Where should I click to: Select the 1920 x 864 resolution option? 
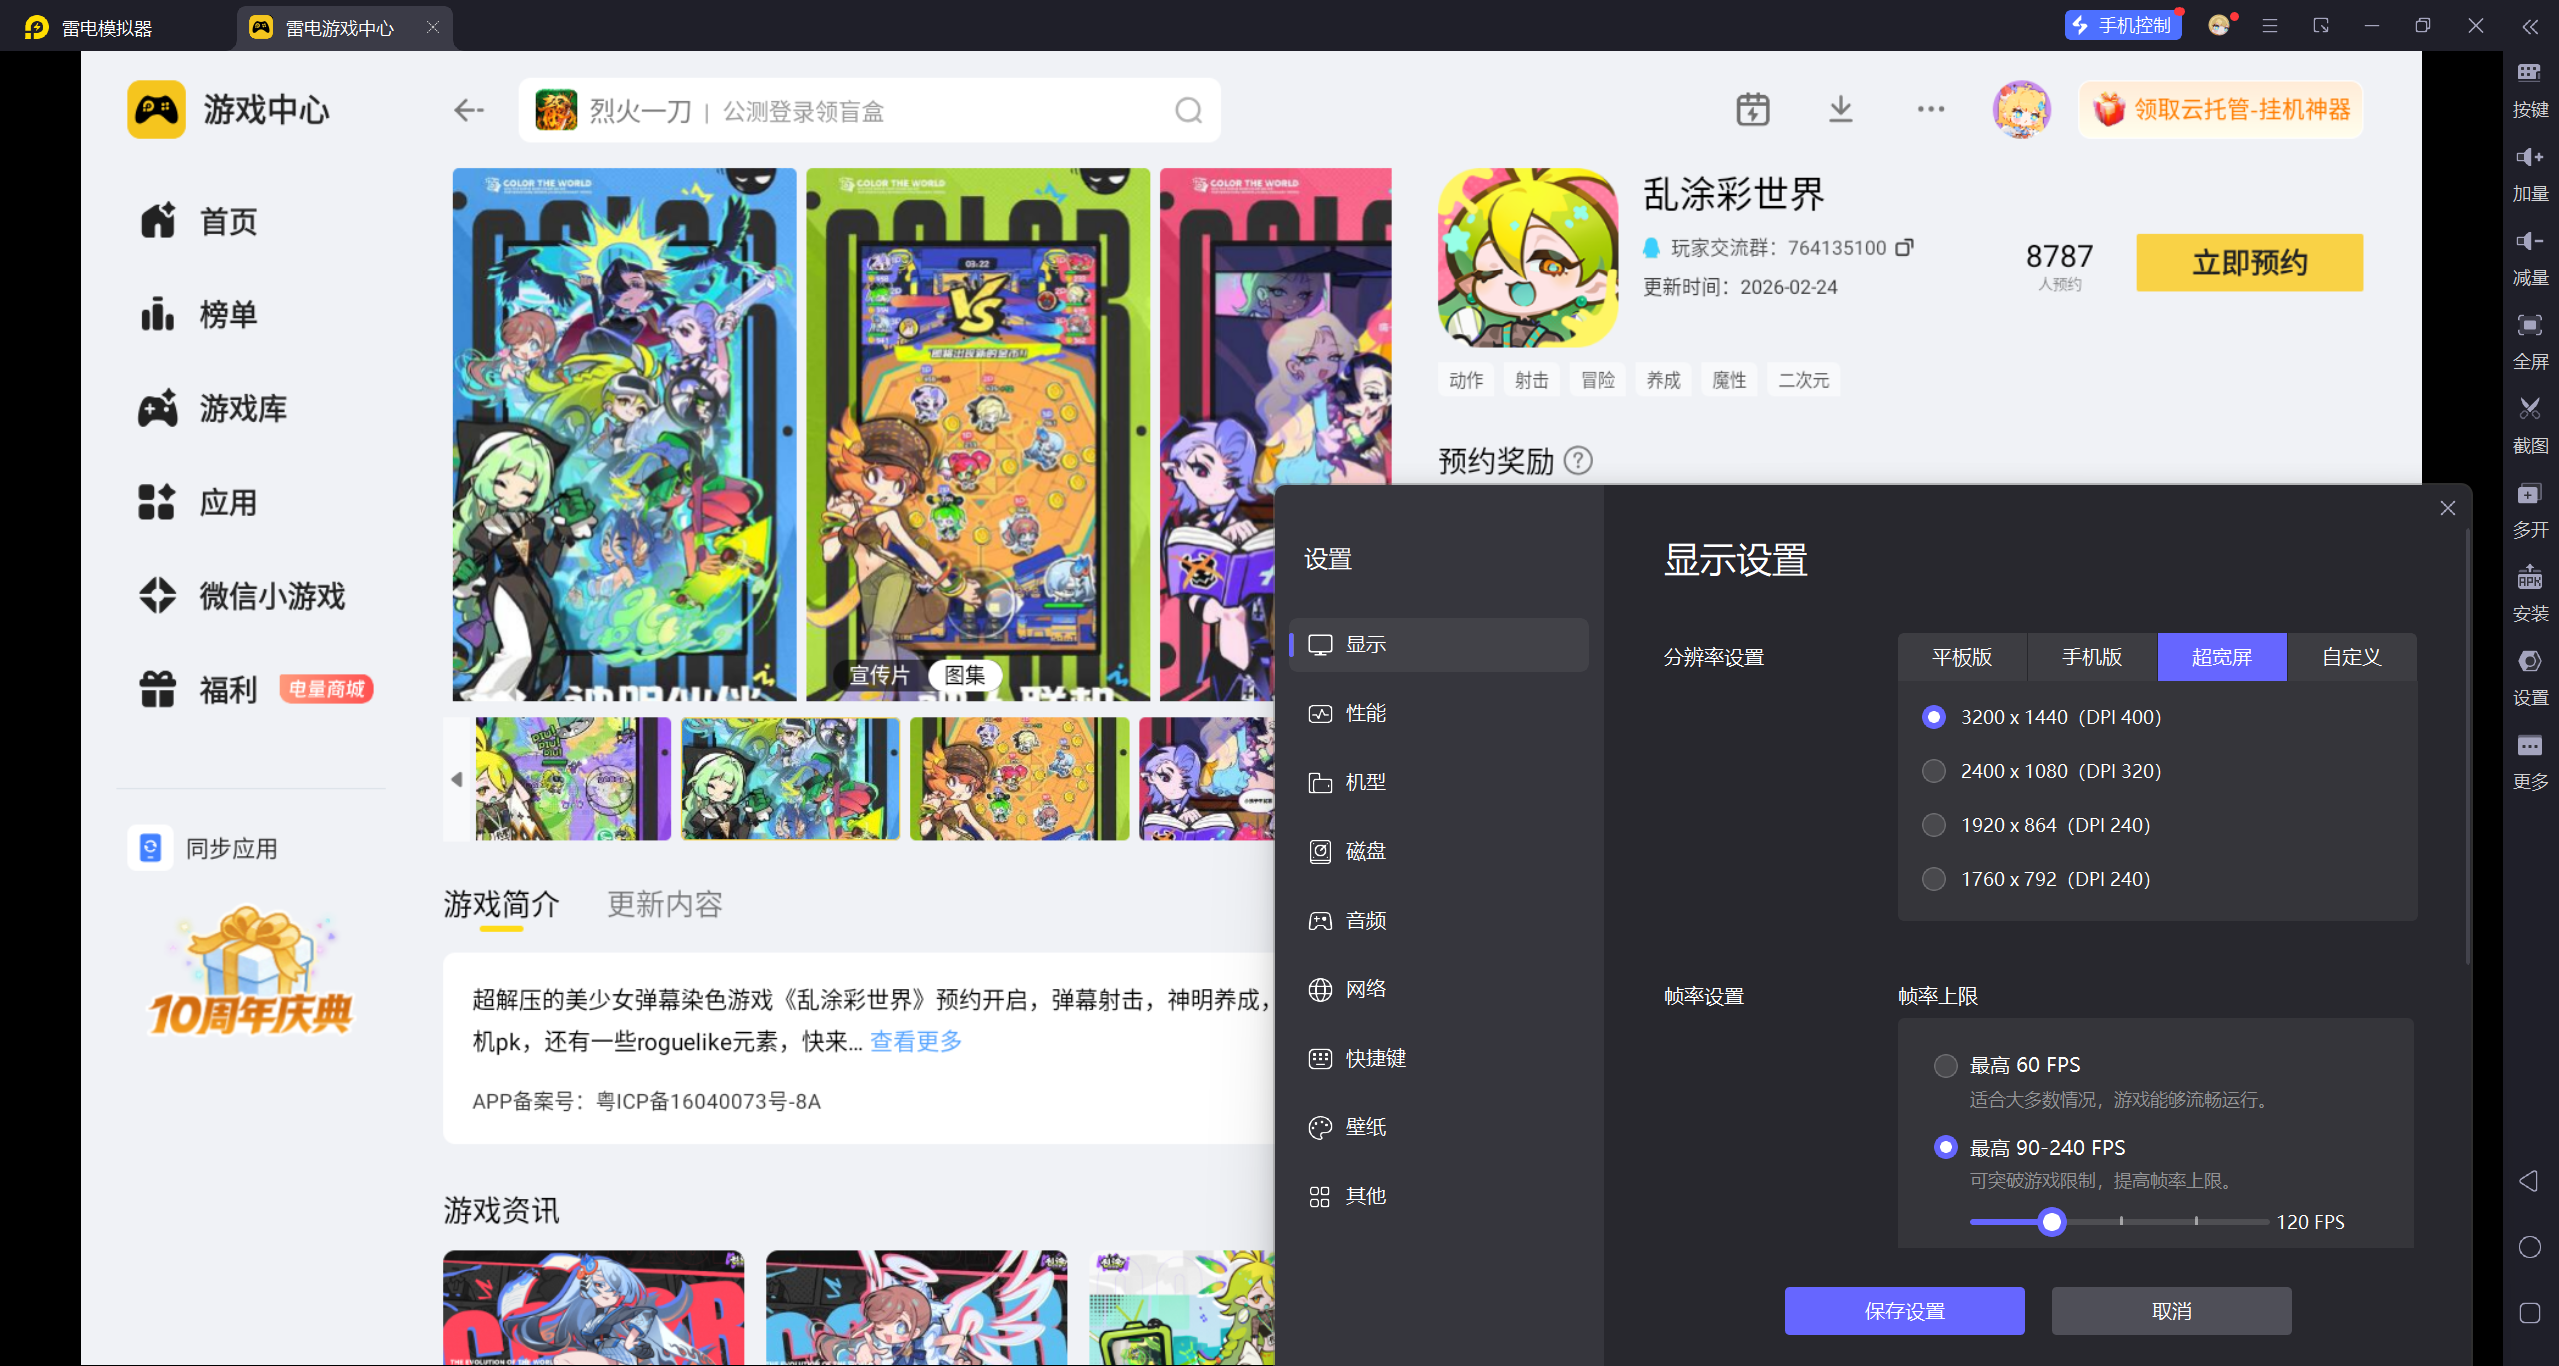point(1934,825)
